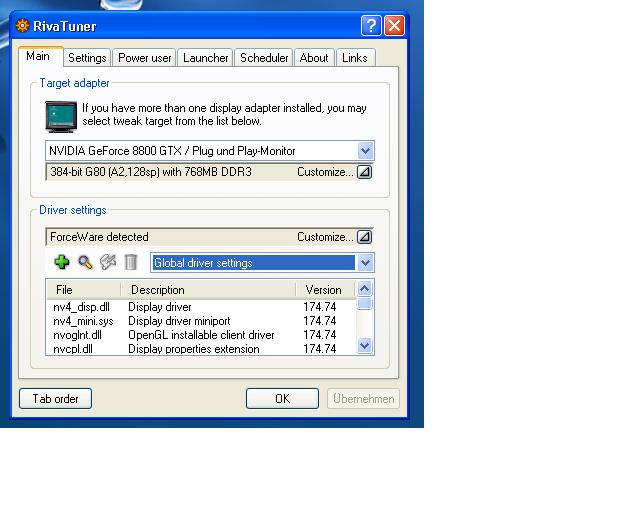640x512 pixels.
Task: Open the Links tab
Action: coord(355,58)
